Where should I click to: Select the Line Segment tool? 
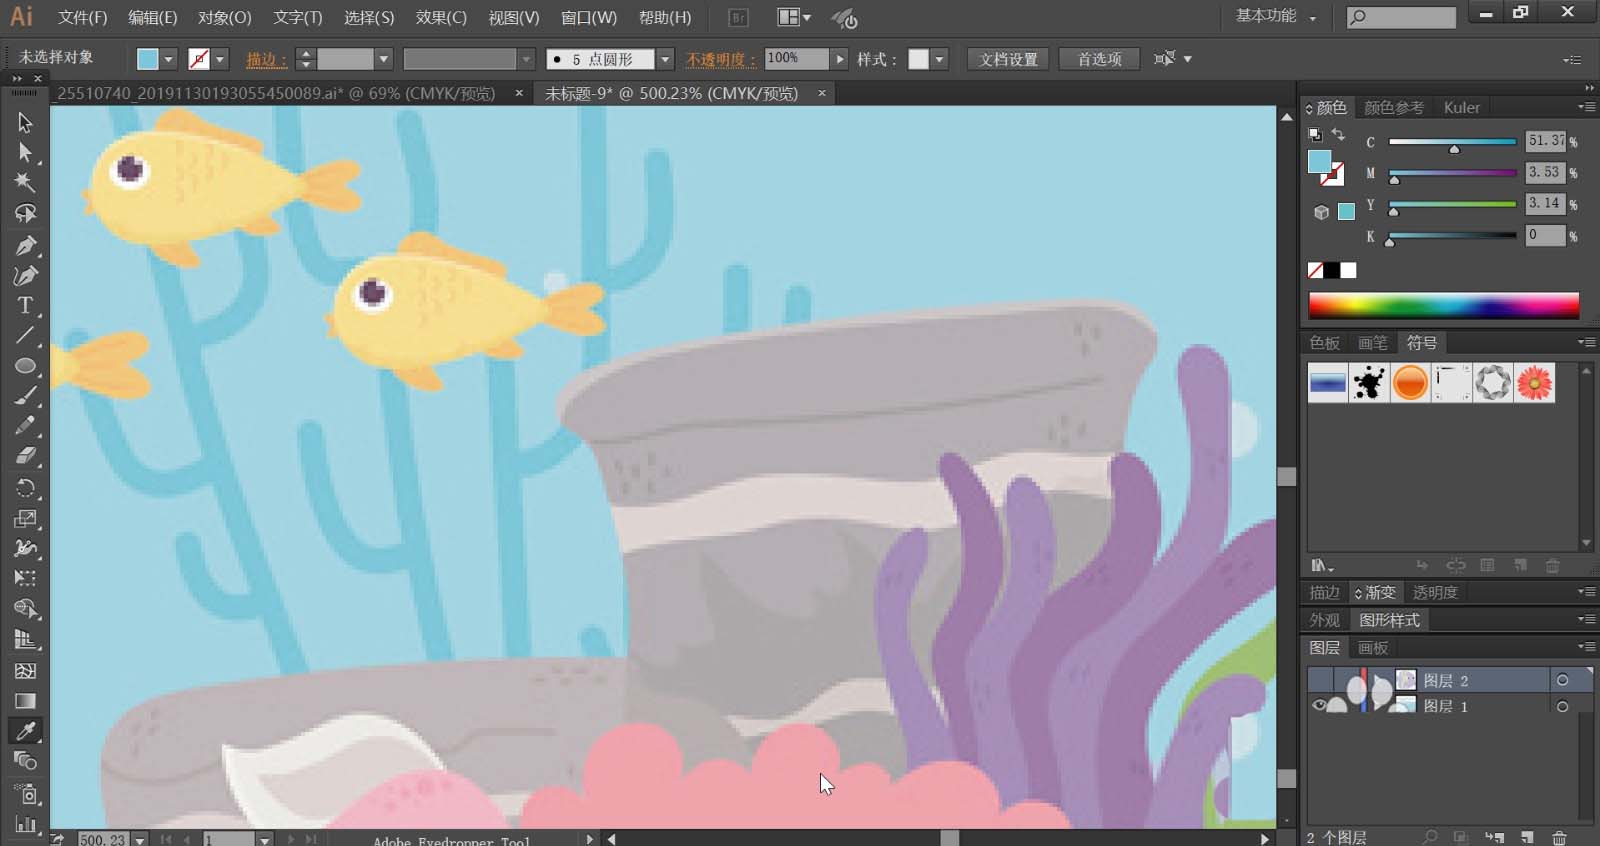point(25,335)
